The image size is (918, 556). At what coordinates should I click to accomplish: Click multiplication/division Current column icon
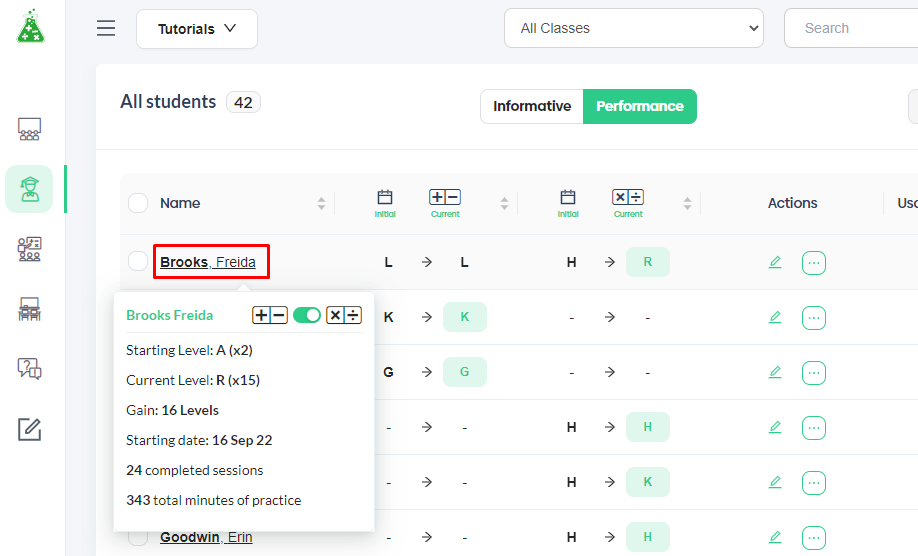pyautogui.click(x=628, y=197)
